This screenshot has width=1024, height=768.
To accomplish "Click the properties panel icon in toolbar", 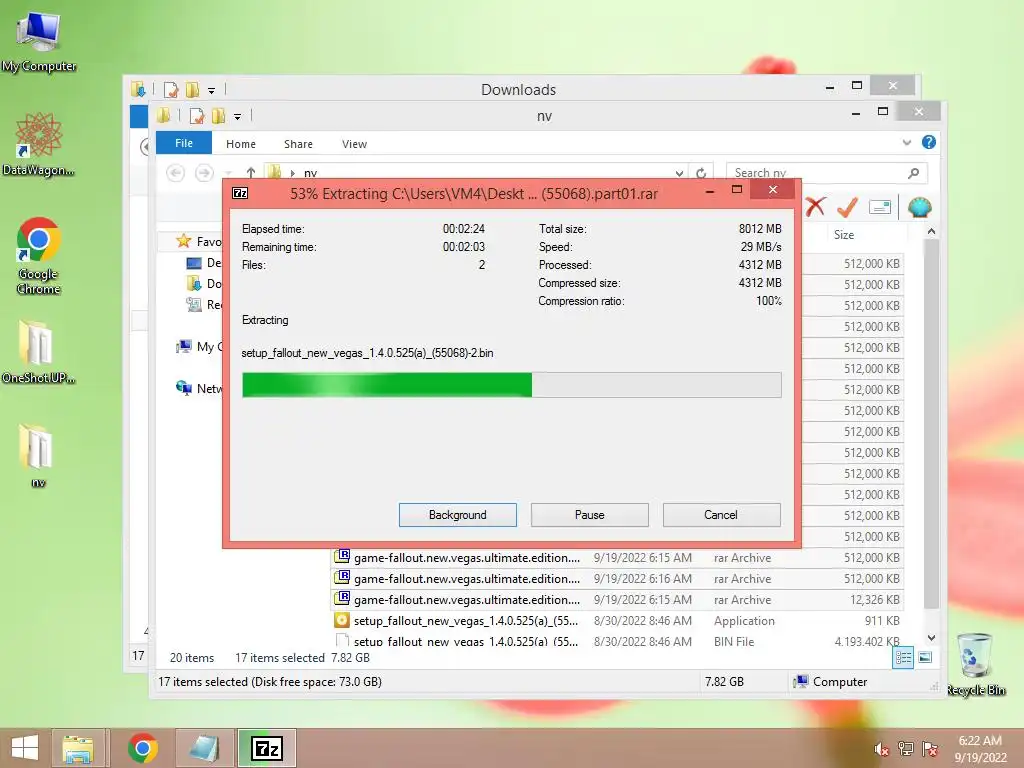I will tap(880, 207).
